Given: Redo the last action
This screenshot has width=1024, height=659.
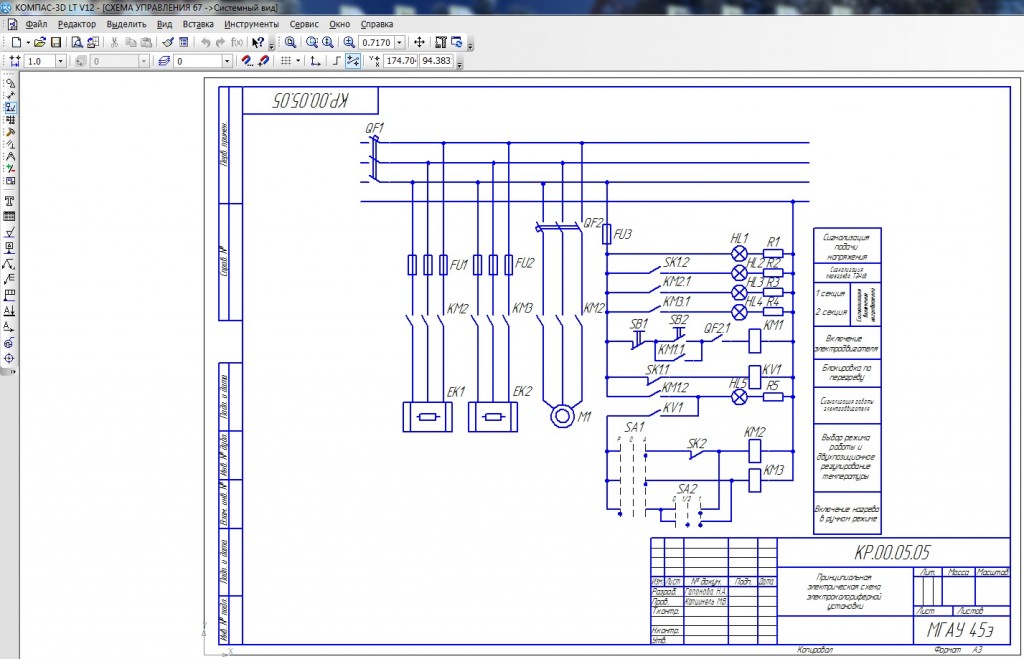Looking at the screenshot, I should [220, 42].
